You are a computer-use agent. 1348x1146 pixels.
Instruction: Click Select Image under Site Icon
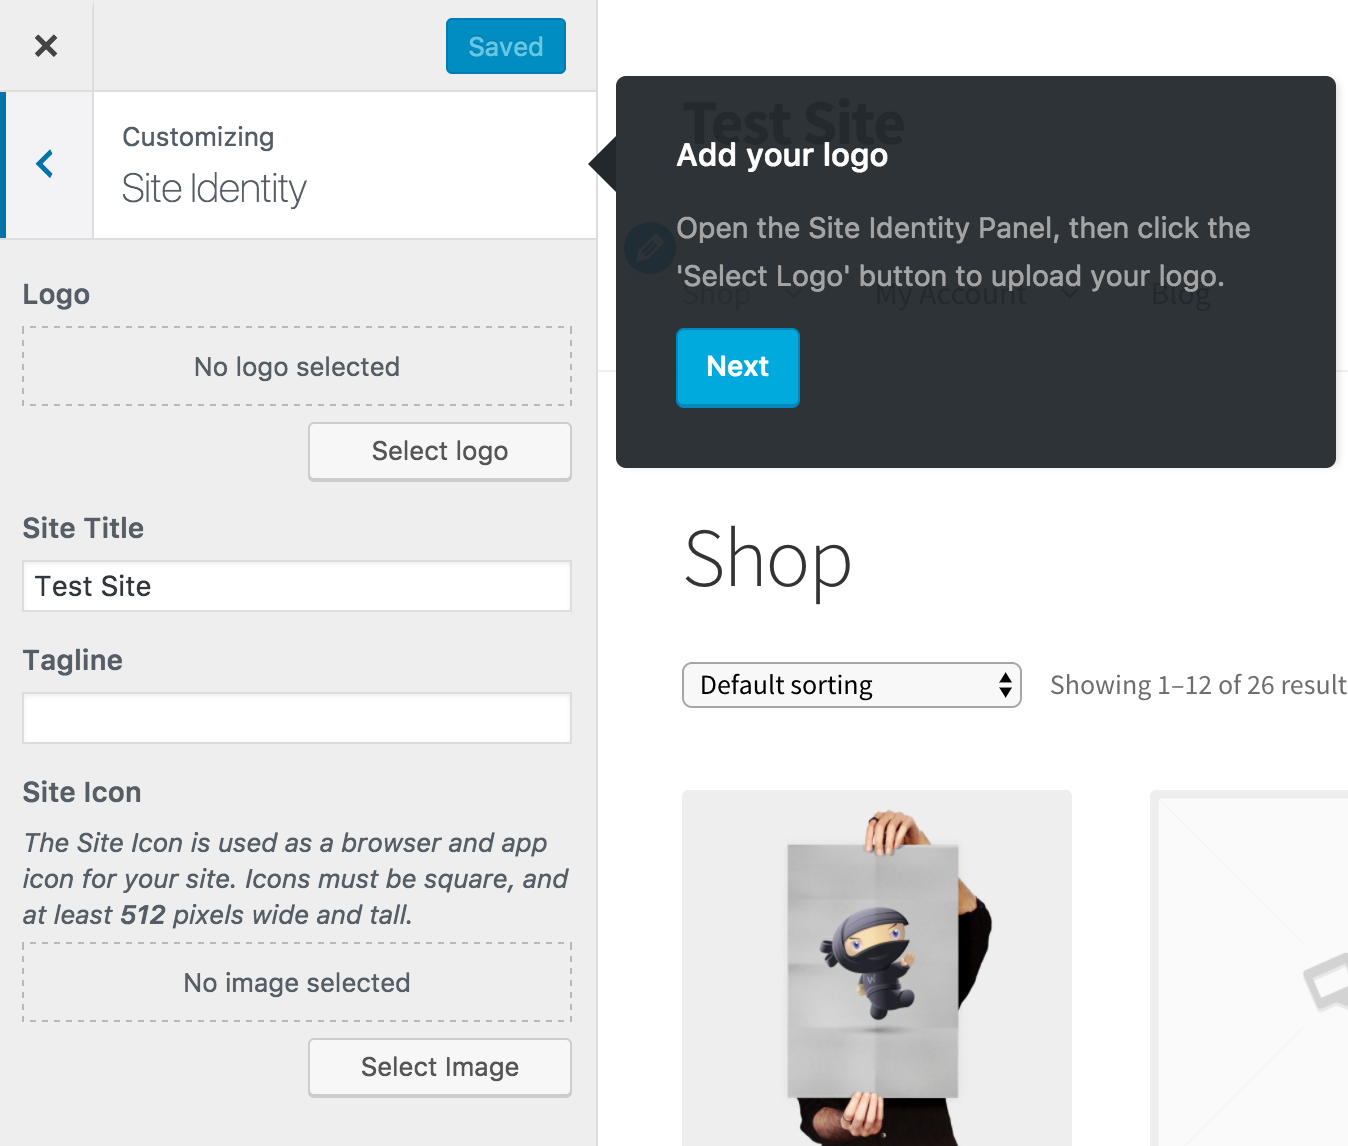pos(439,1067)
